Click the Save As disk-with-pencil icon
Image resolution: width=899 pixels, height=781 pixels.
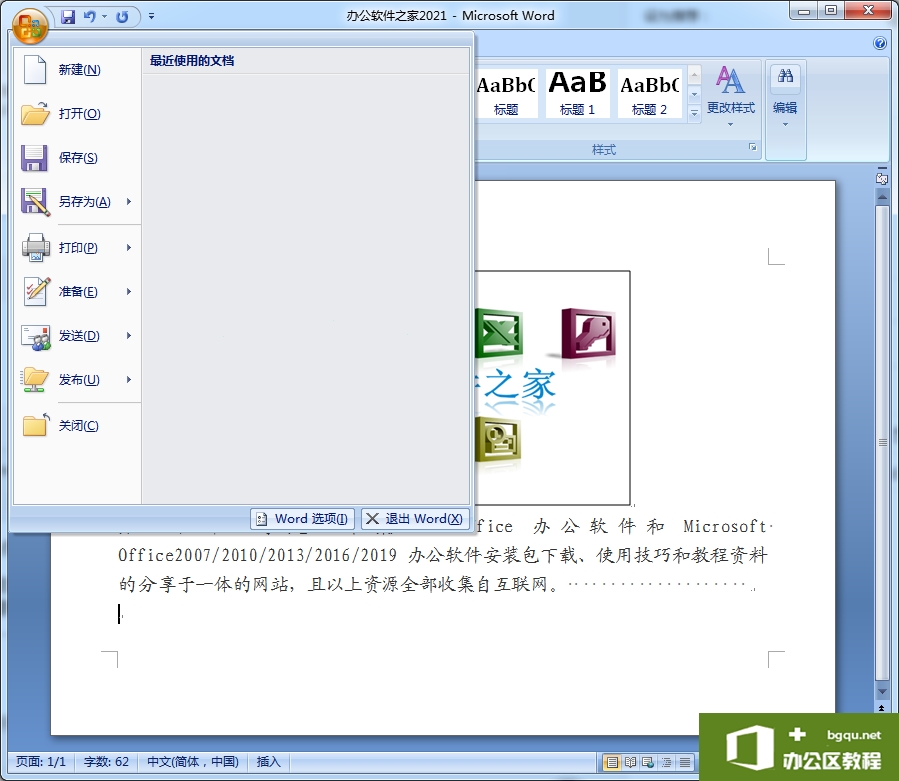click(x=35, y=202)
